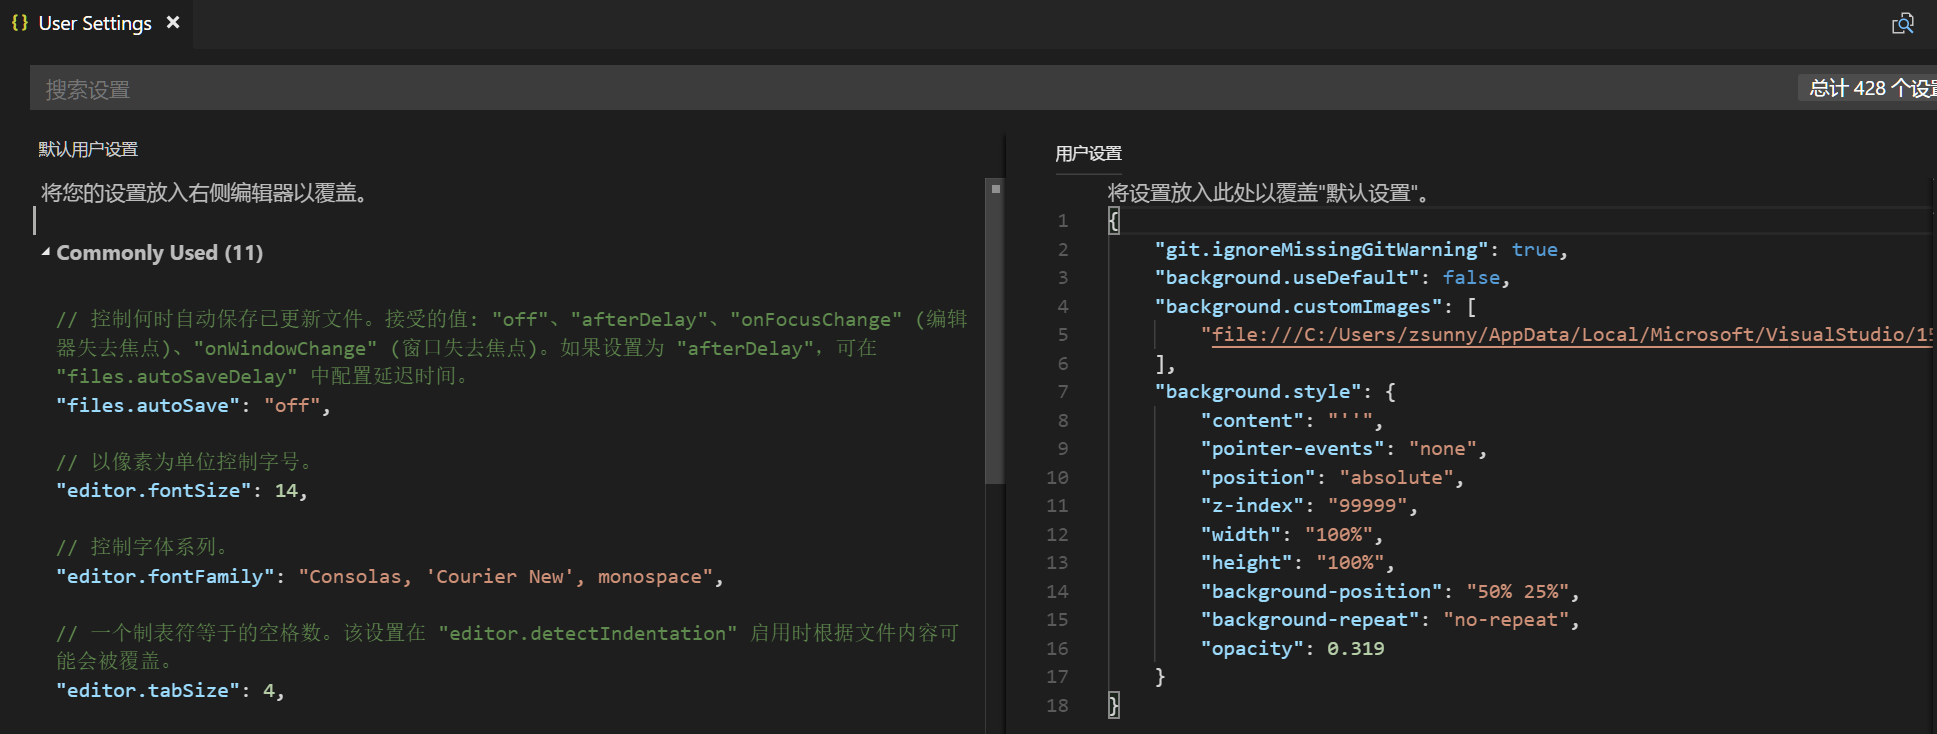The width and height of the screenshot is (1937, 734).
Task: Click the "opacity": 0.319 line
Action: [1292, 648]
